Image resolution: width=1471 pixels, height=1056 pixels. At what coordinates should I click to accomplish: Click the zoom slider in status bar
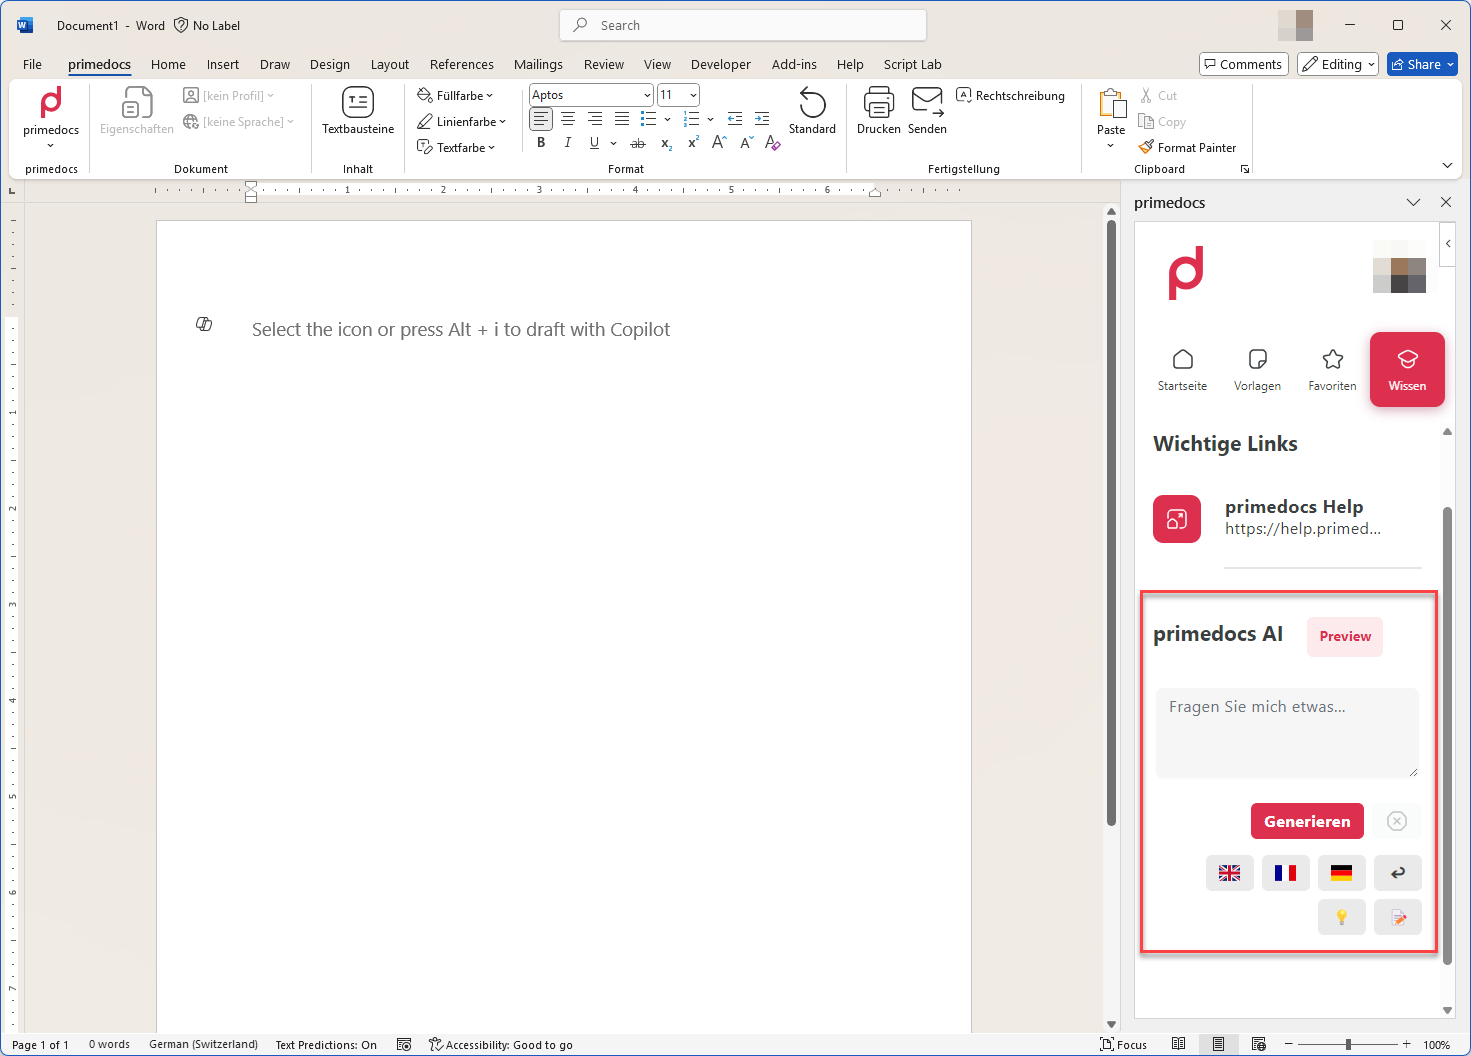click(1347, 1044)
